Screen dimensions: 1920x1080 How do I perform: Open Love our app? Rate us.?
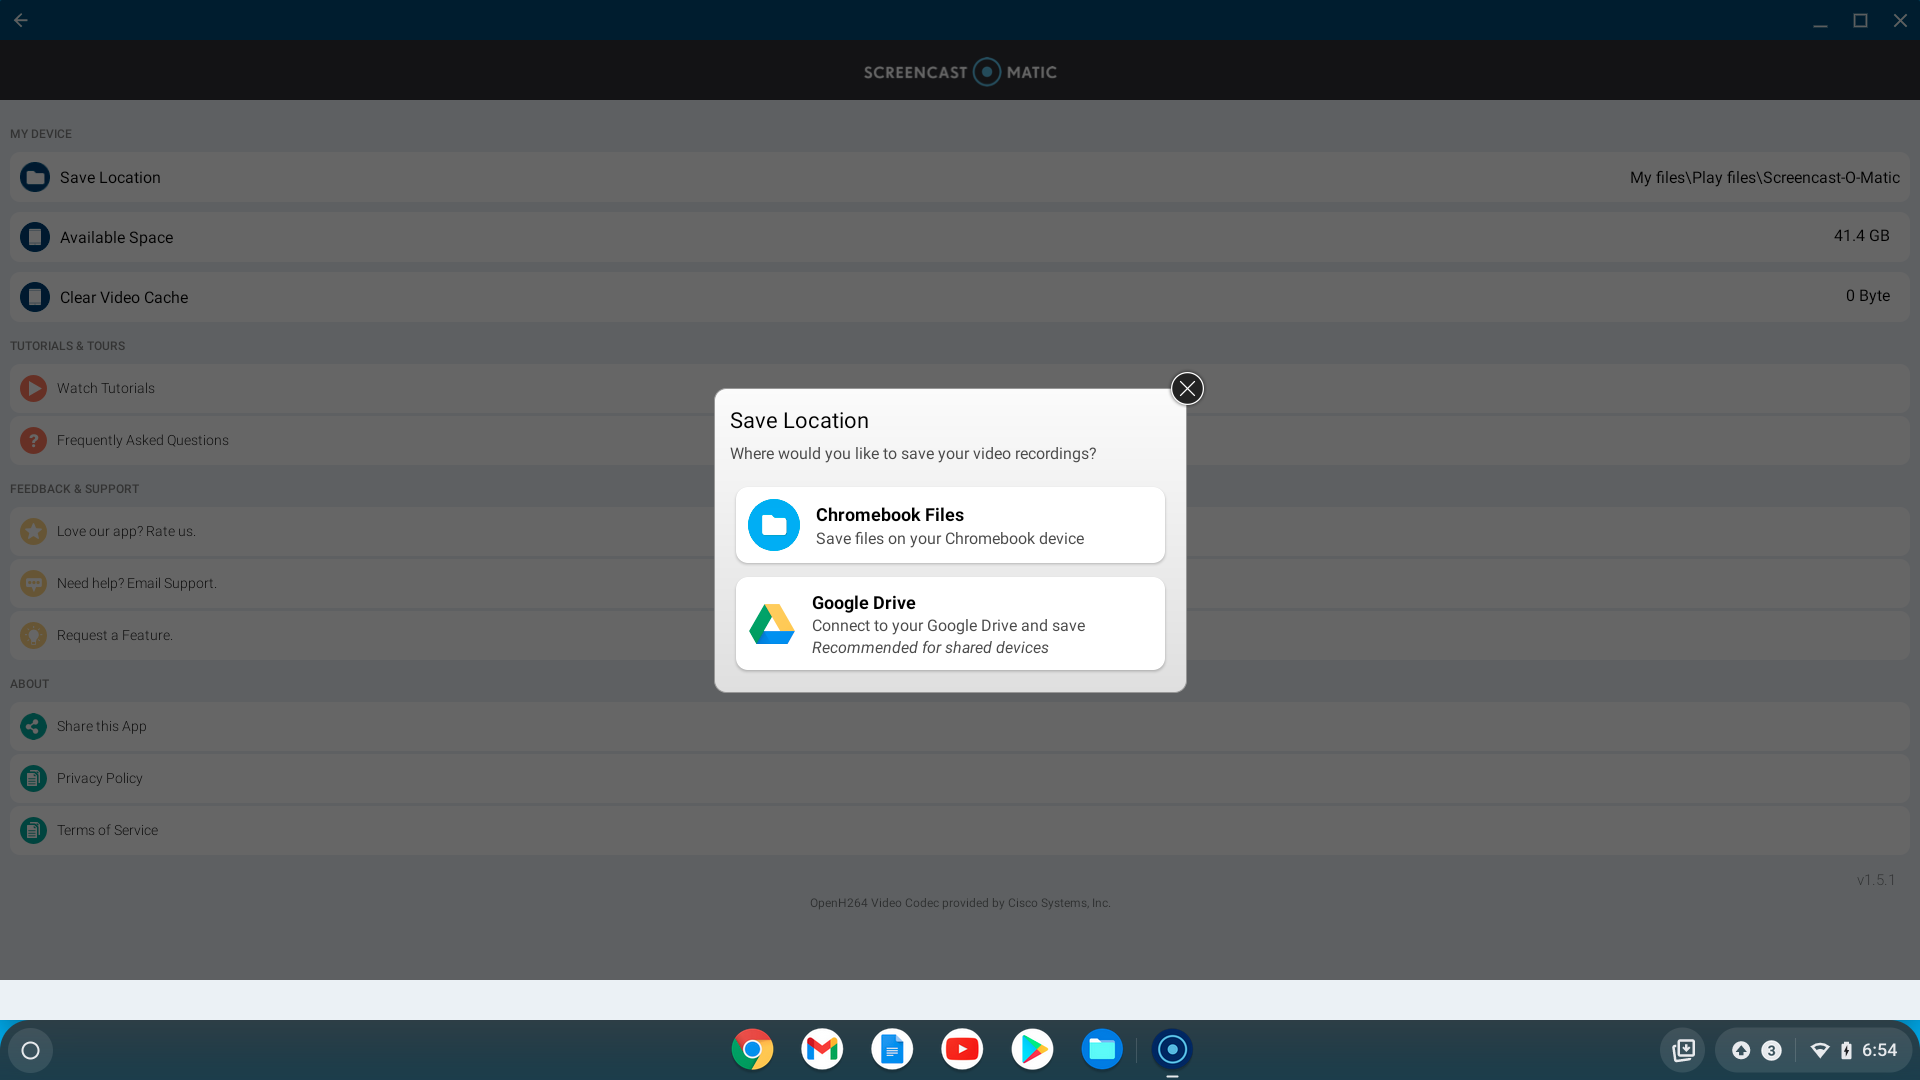point(960,531)
